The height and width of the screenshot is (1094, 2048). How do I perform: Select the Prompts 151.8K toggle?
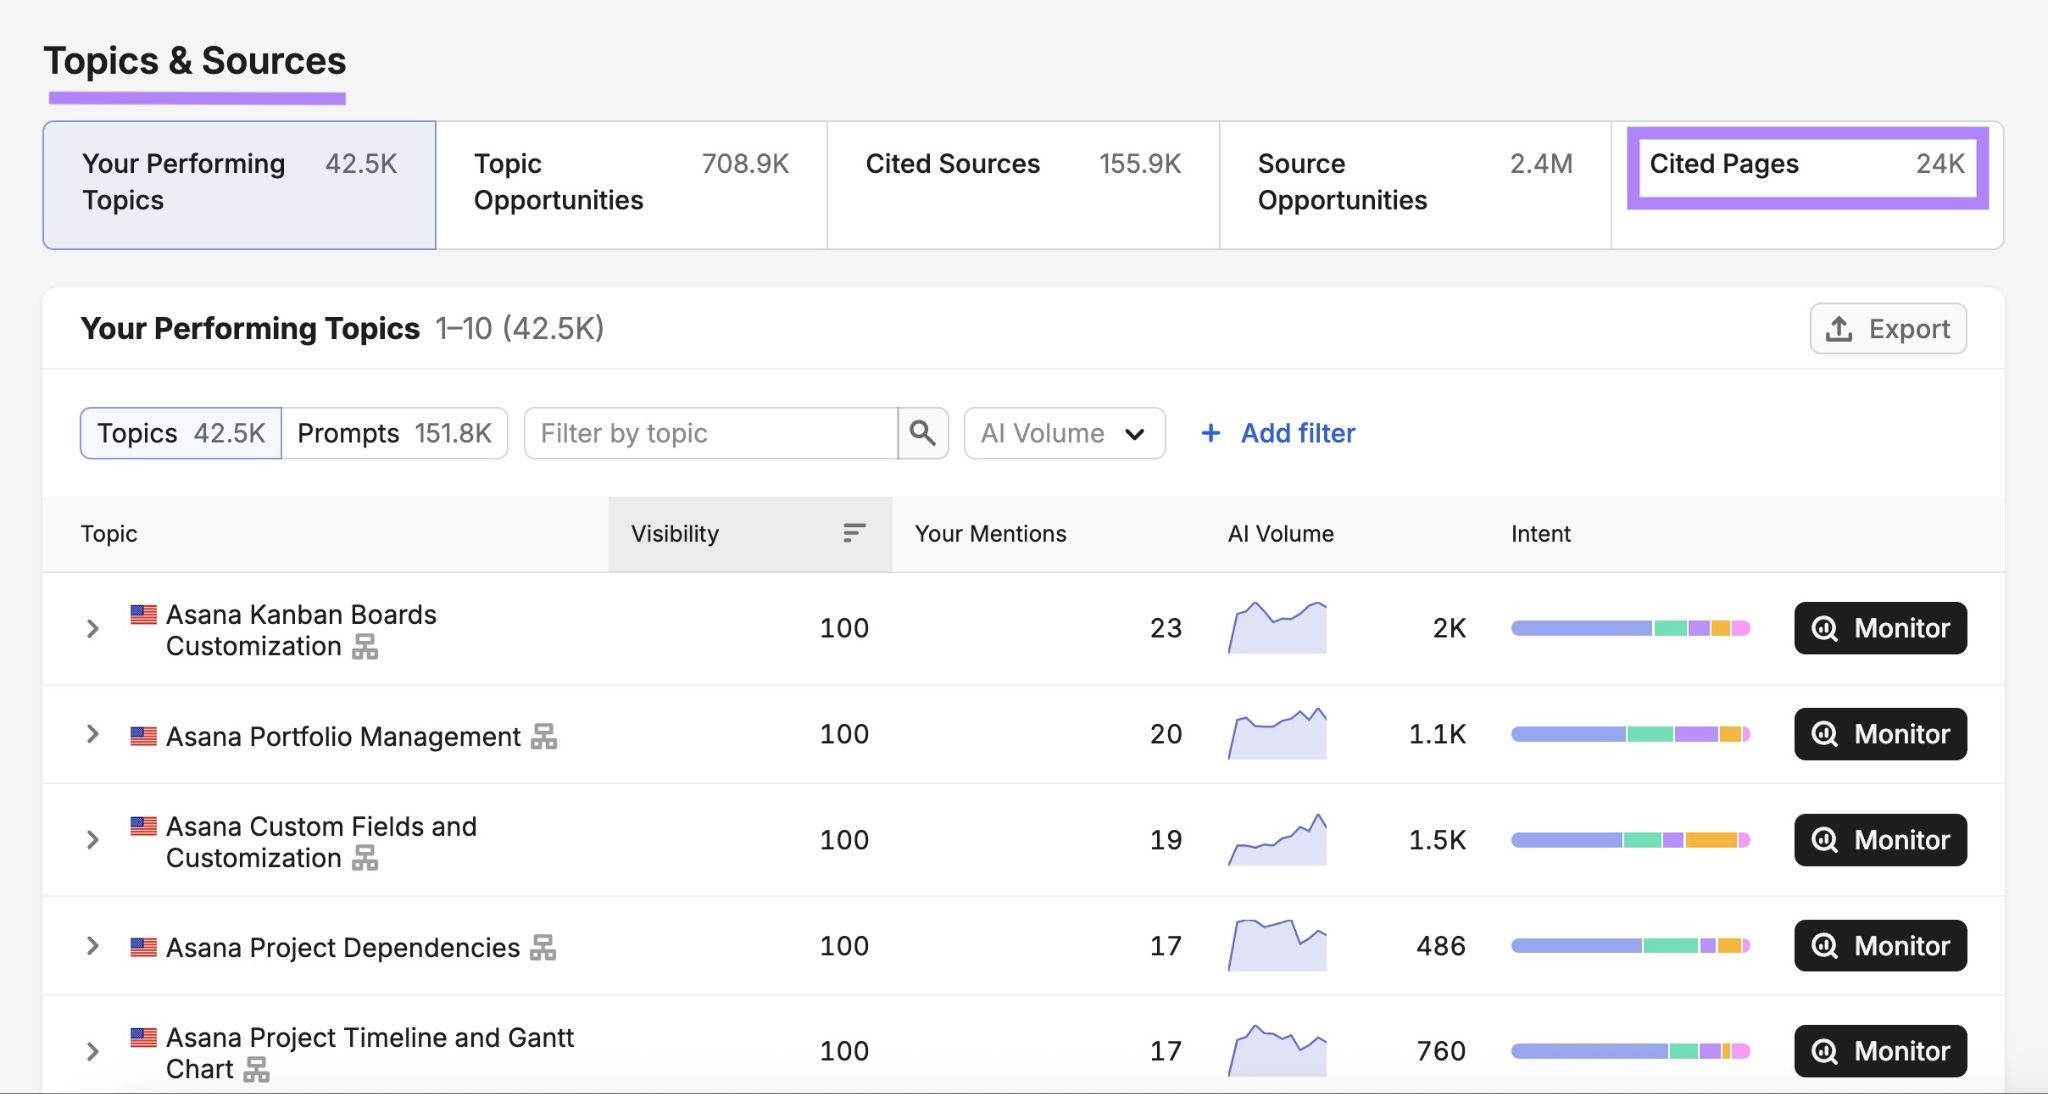point(395,433)
